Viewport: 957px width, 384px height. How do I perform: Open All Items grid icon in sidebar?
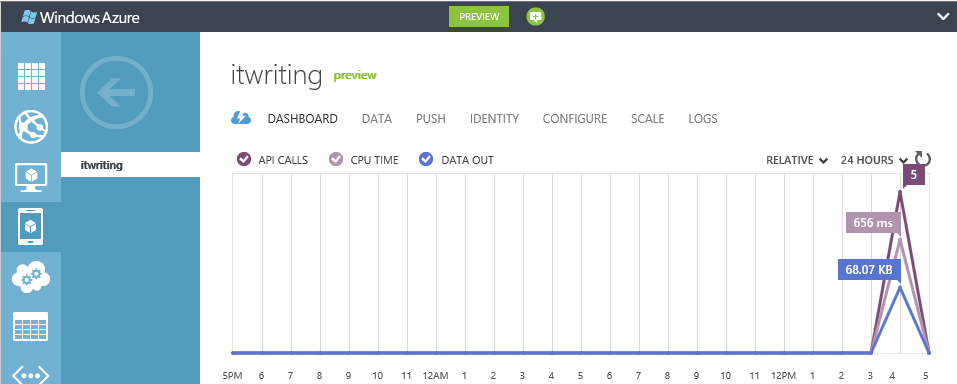[31, 76]
